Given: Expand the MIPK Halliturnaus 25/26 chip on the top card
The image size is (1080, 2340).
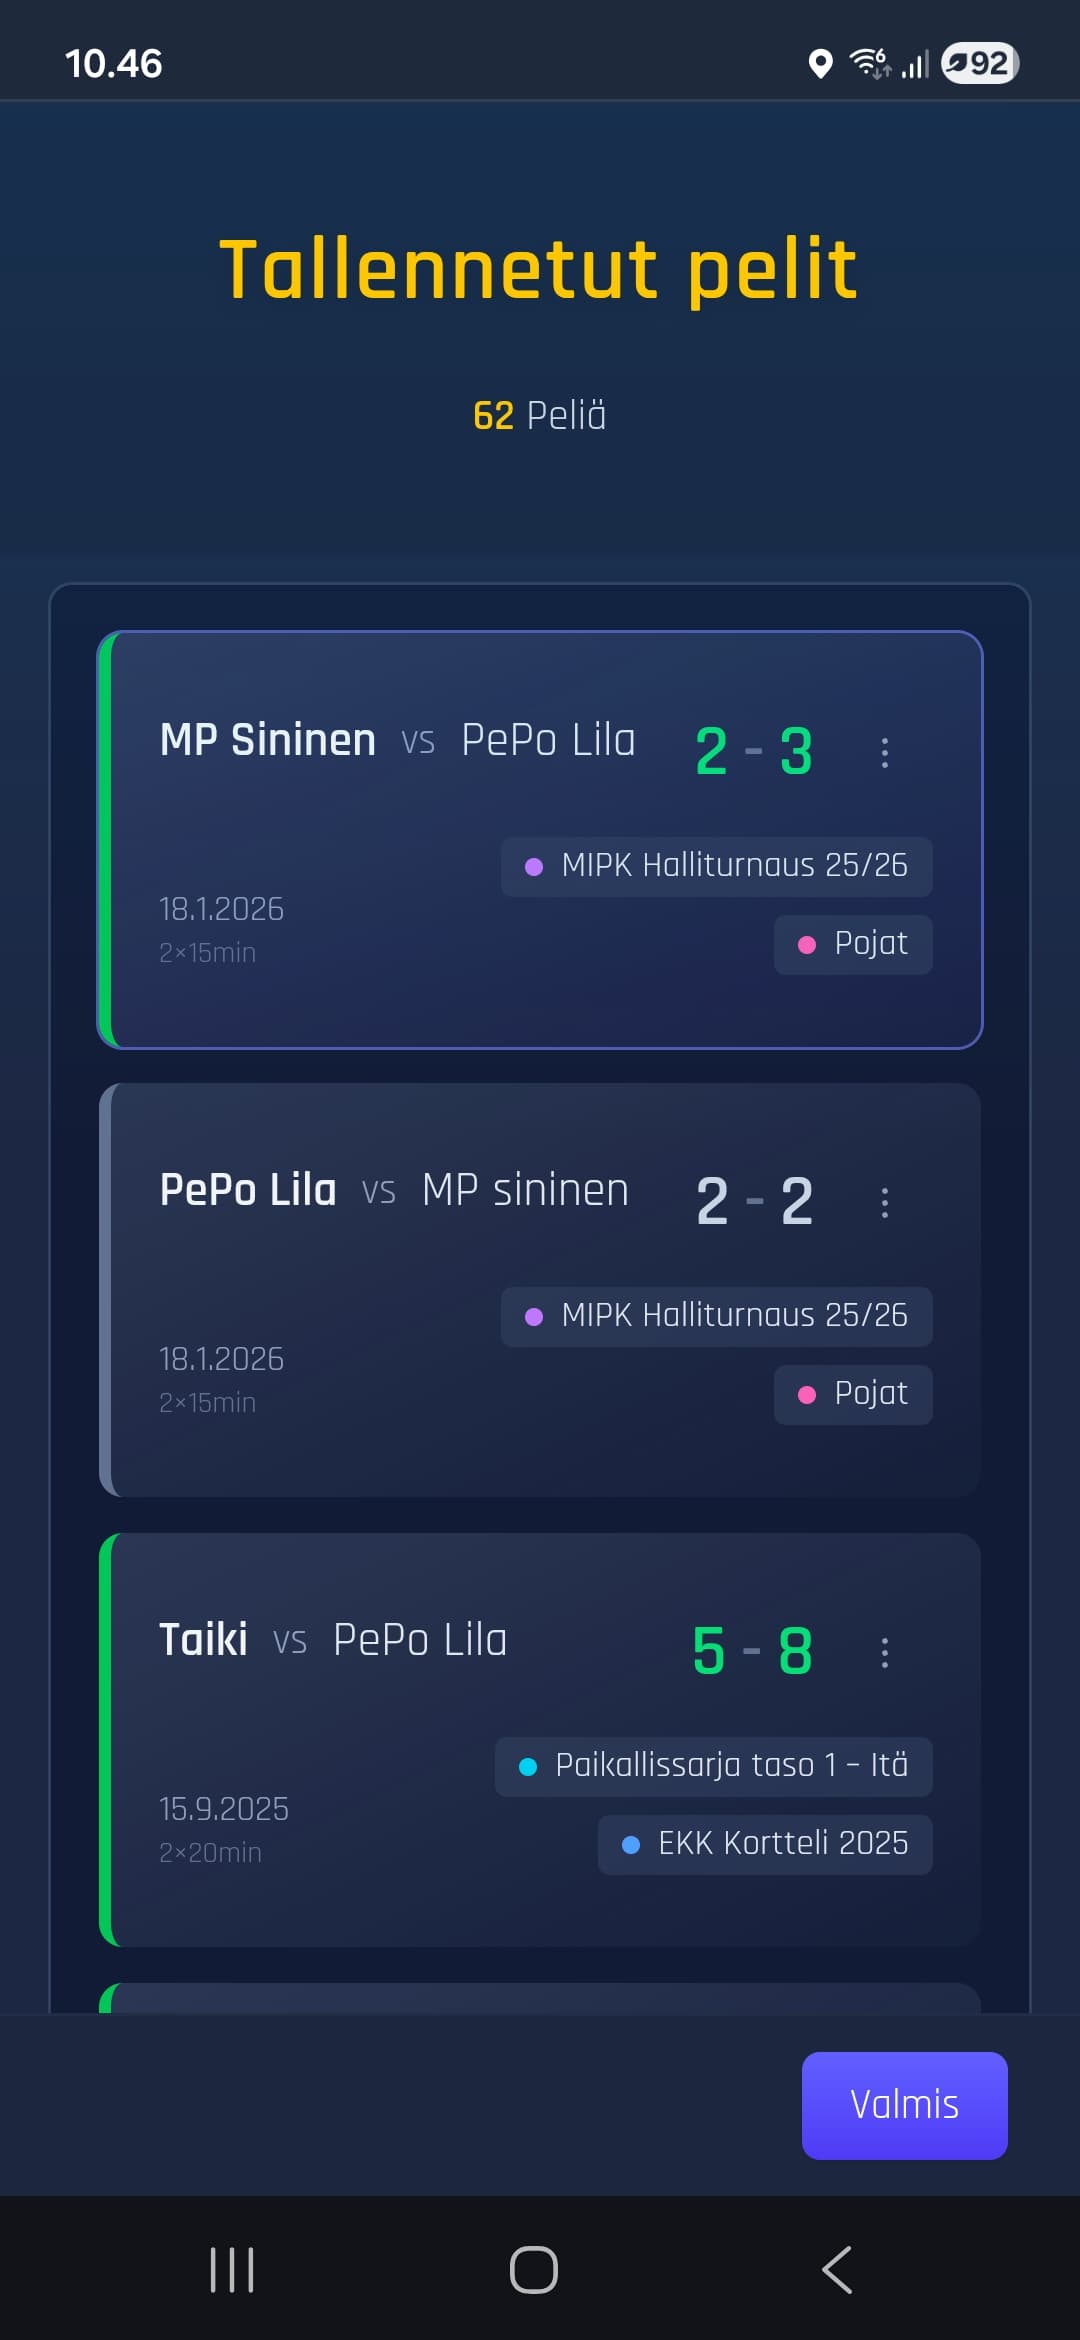Looking at the screenshot, I should (716, 866).
